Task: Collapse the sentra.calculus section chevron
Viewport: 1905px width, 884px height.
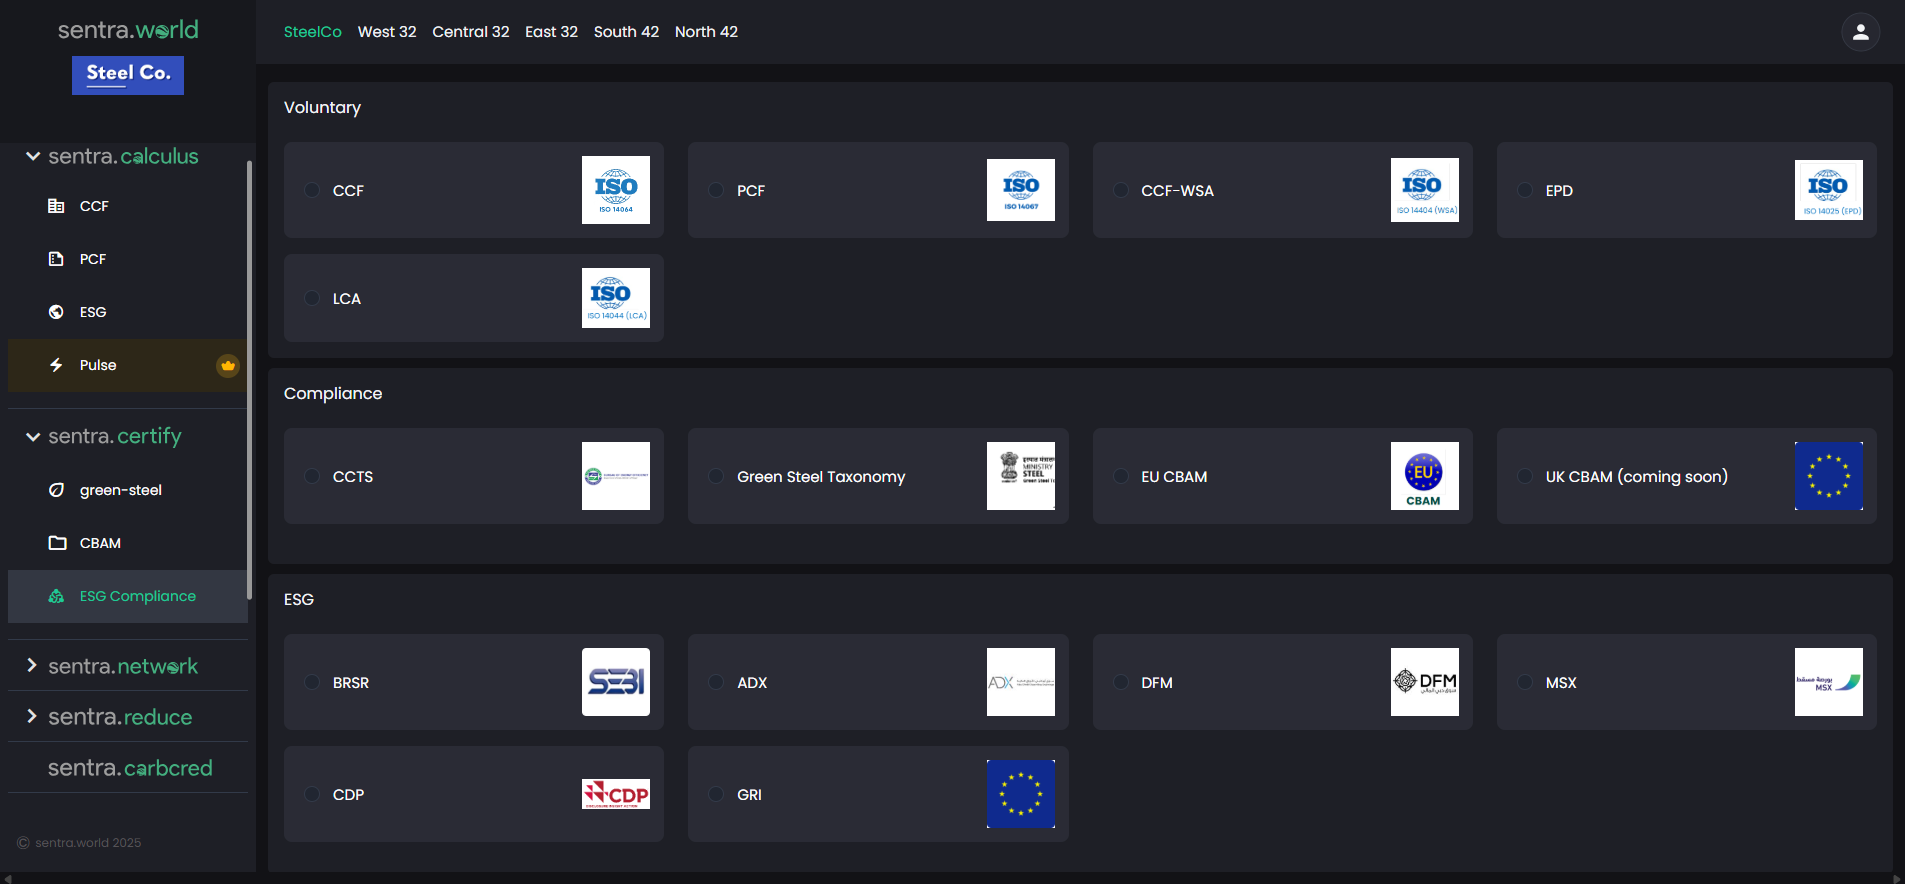Action: click(x=33, y=156)
